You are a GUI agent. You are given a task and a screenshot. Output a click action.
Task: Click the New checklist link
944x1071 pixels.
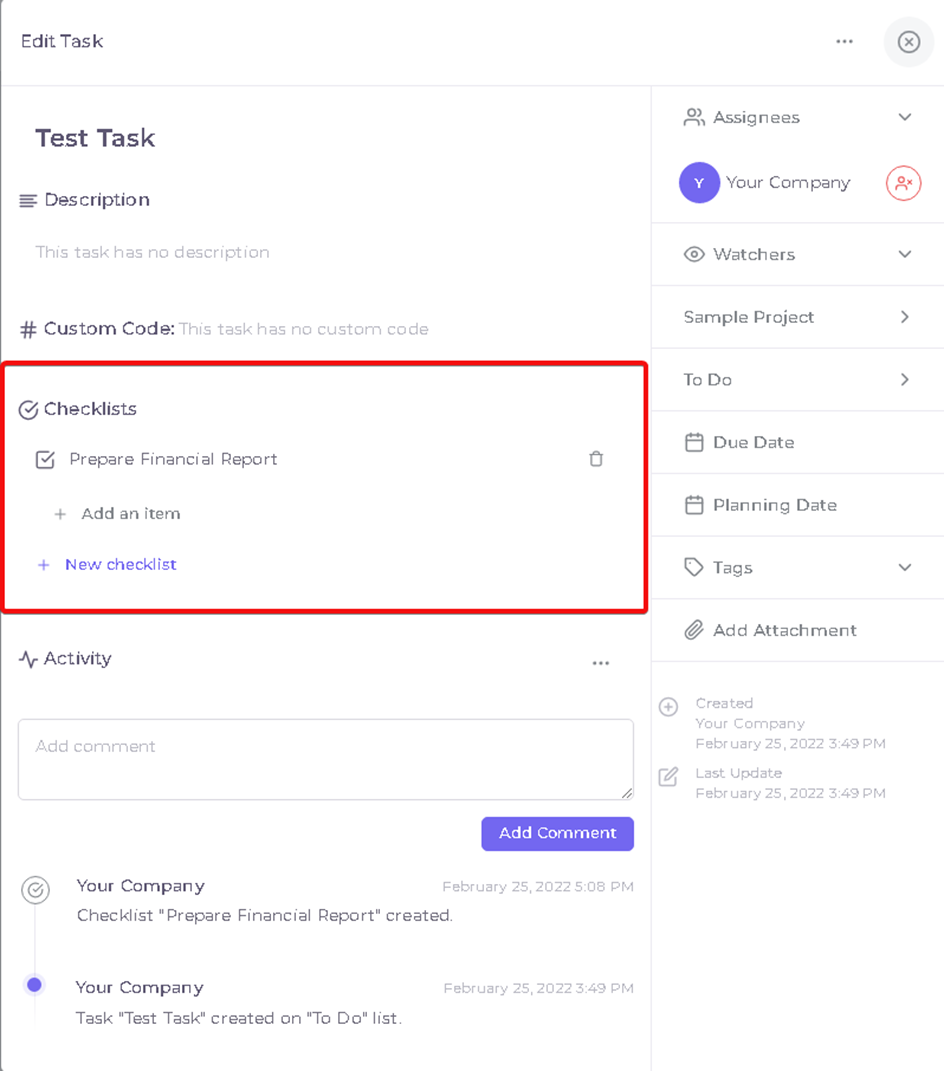click(x=120, y=564)
